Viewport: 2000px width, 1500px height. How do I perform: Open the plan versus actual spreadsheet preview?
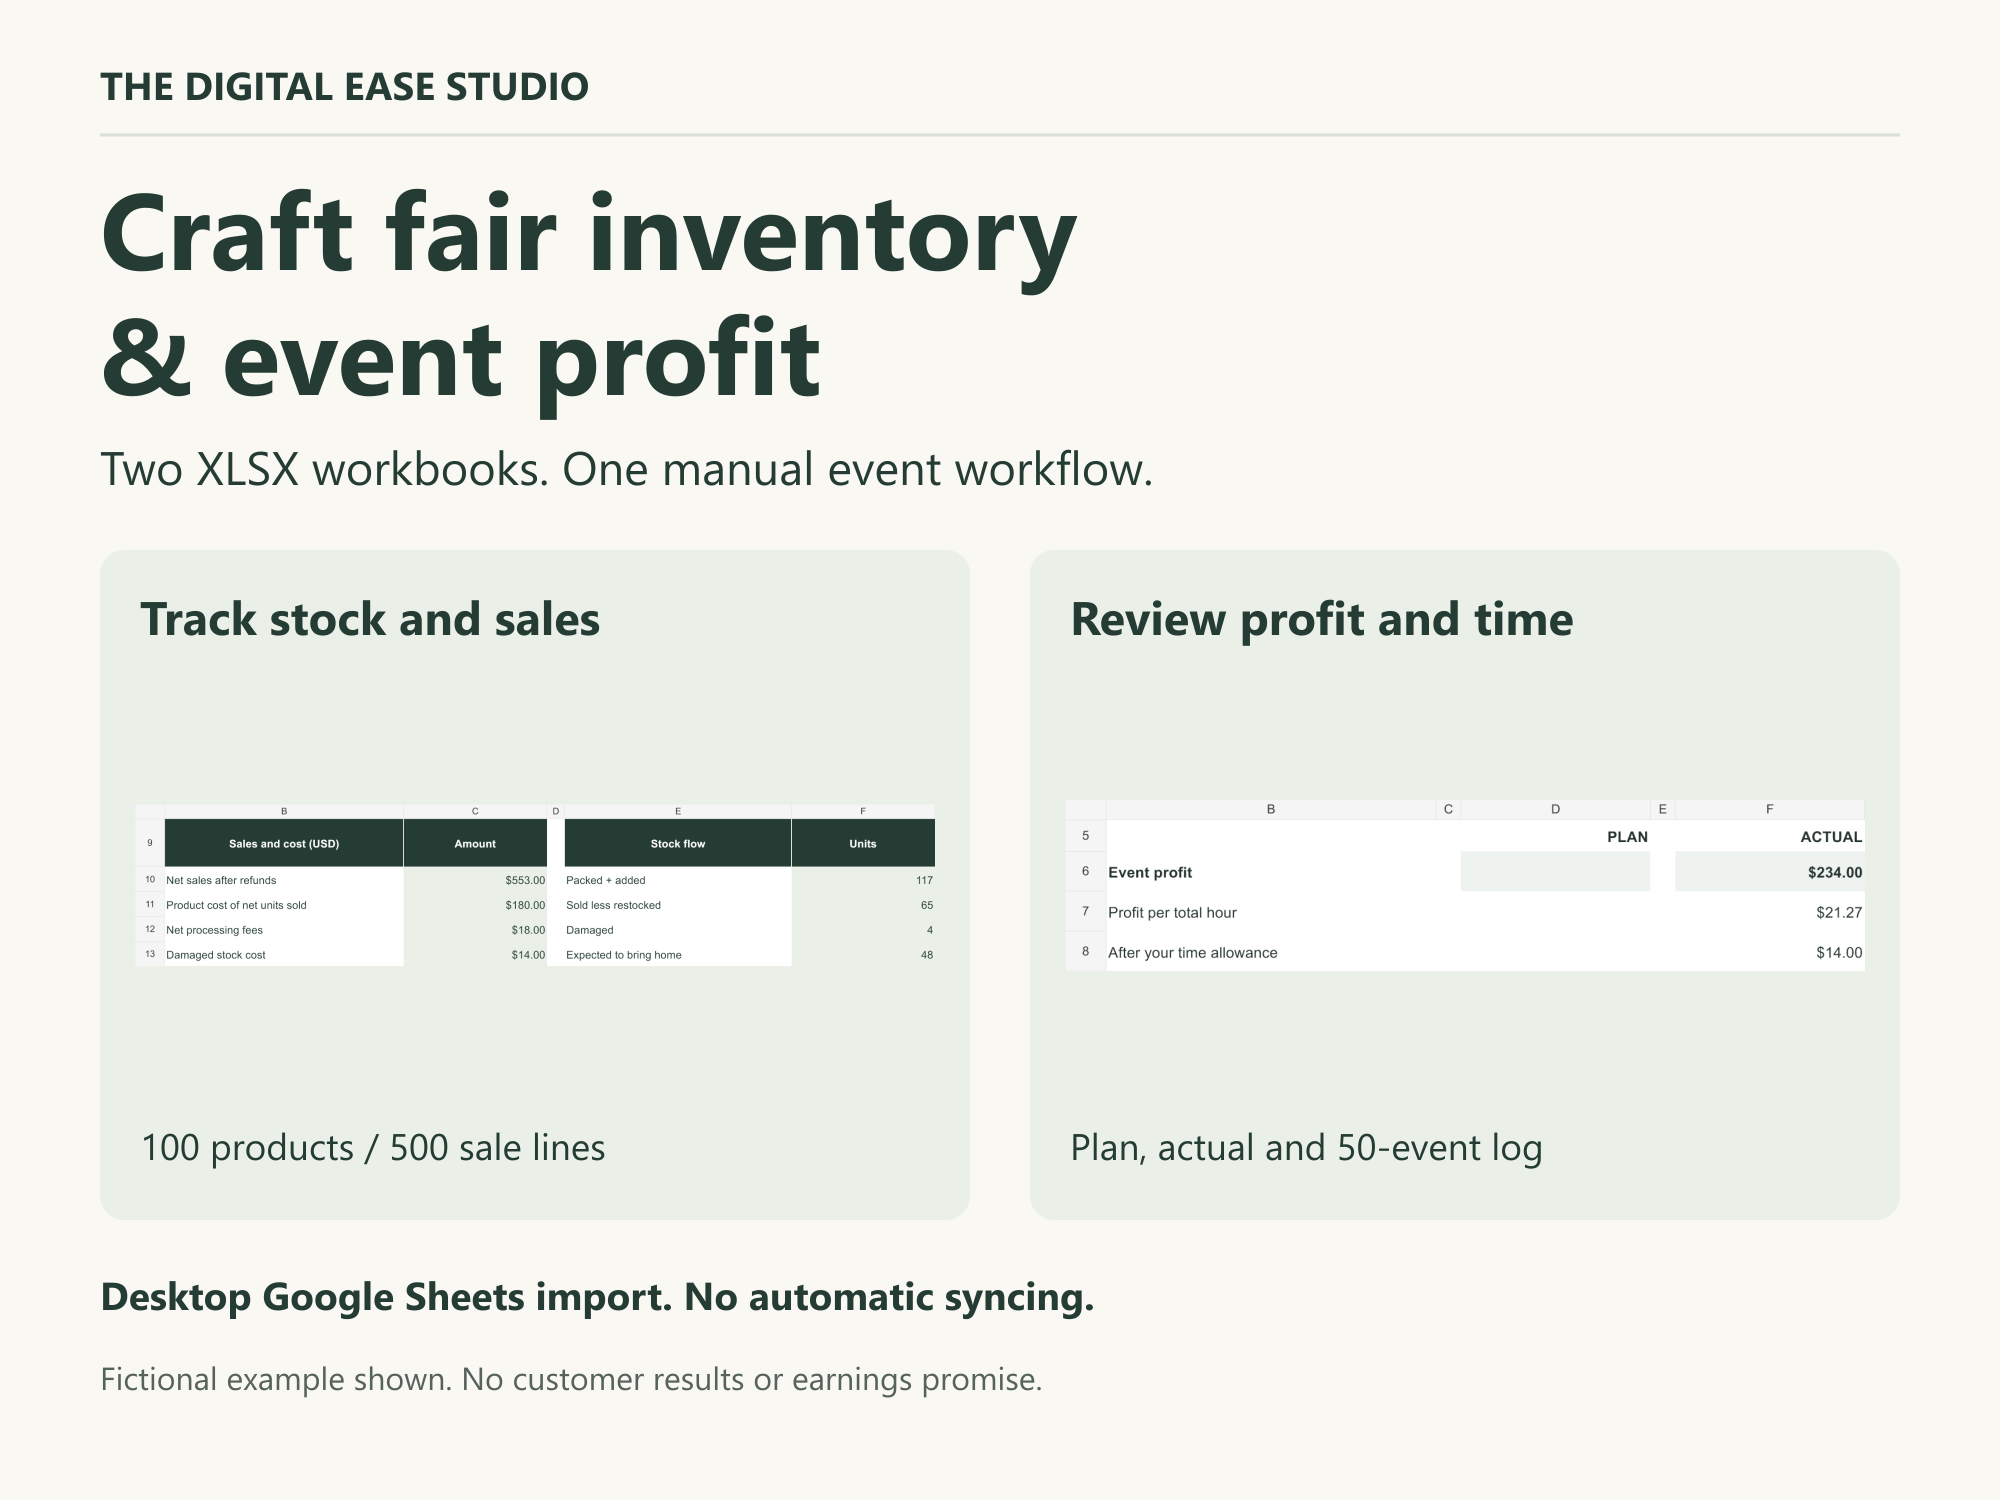(x=1465, y=885)
